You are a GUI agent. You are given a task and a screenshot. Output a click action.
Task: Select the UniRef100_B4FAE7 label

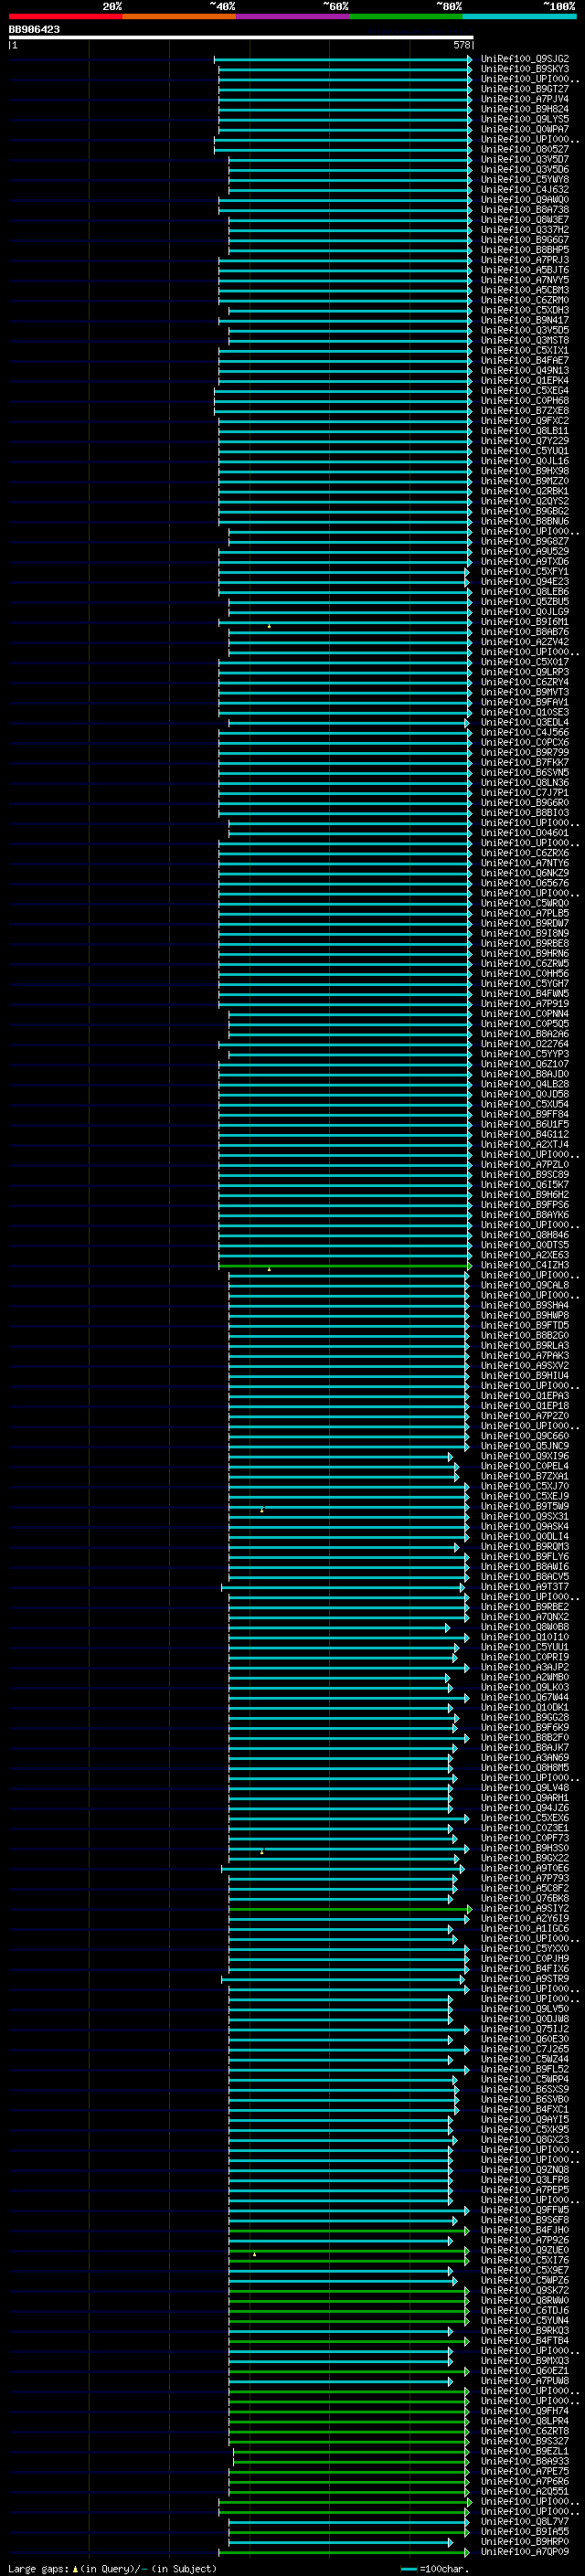click(525, 360)
